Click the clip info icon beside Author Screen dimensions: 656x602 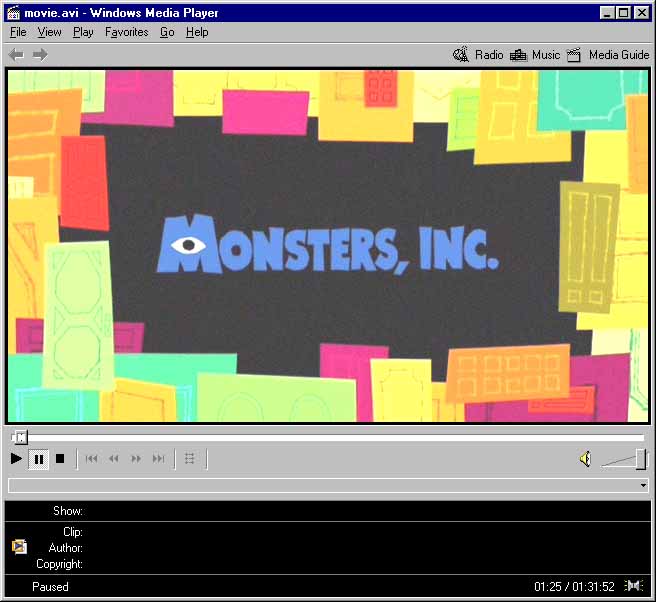coord(19,547)
